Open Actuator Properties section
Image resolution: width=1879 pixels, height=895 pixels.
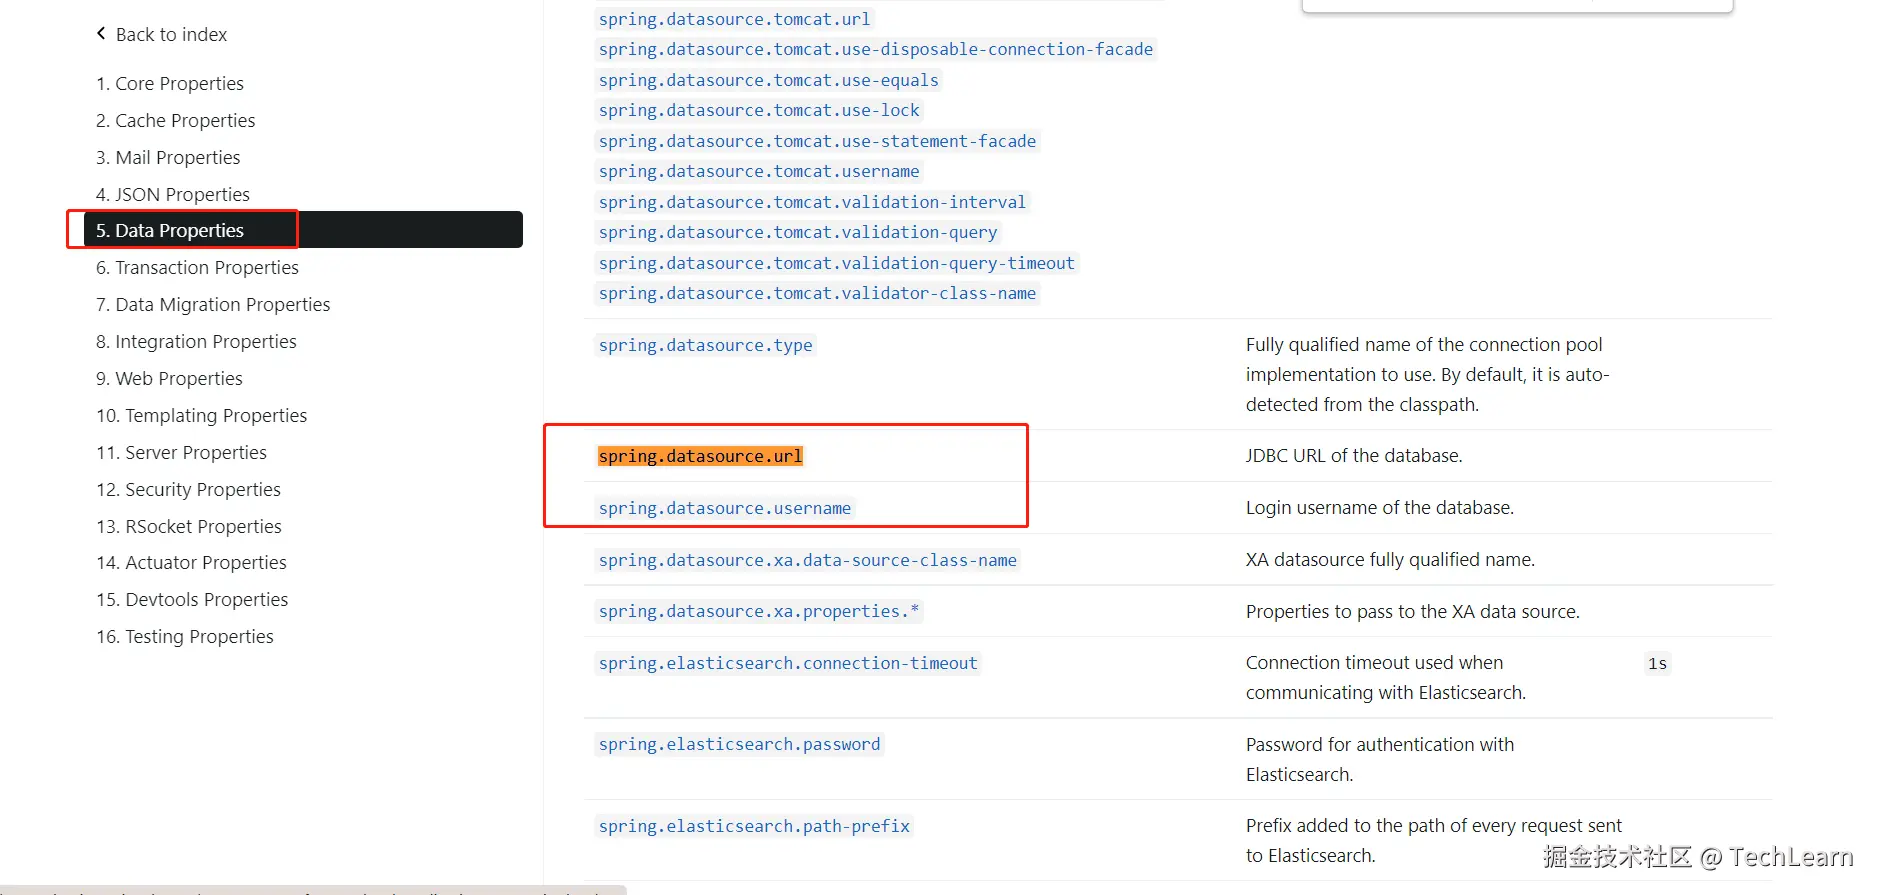tap(191, 562)
